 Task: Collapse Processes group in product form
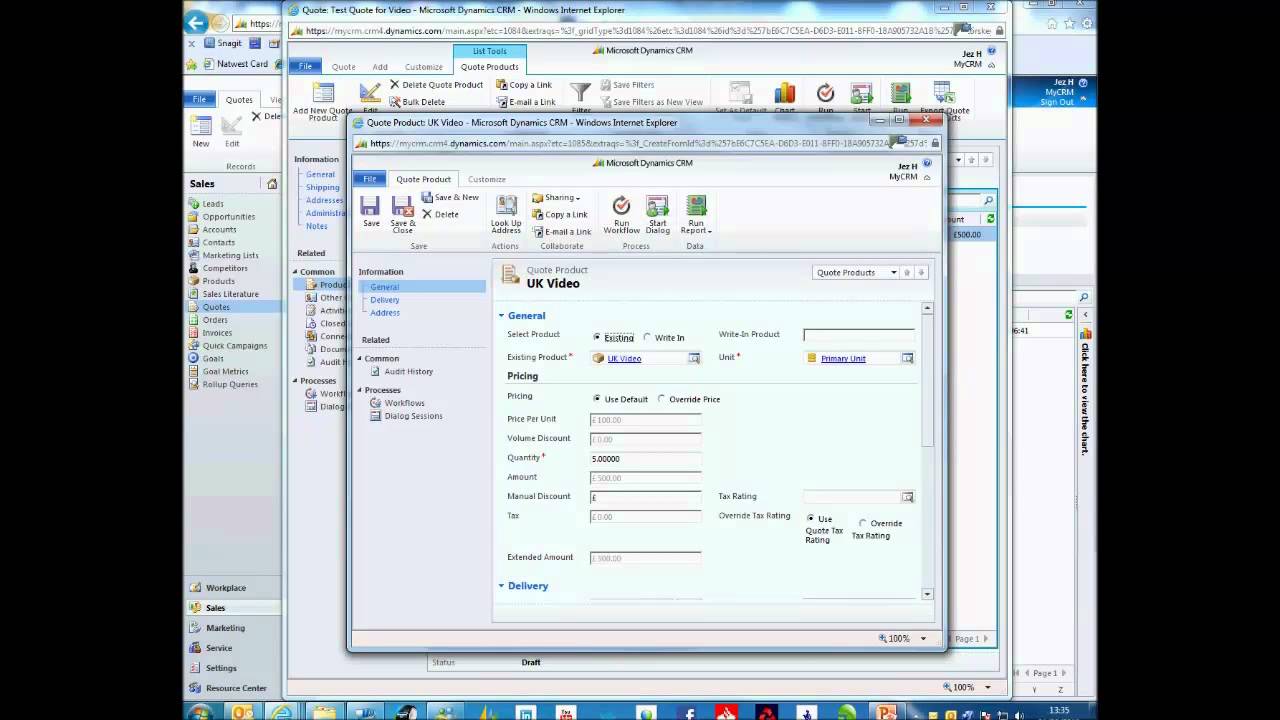point(361,390)
